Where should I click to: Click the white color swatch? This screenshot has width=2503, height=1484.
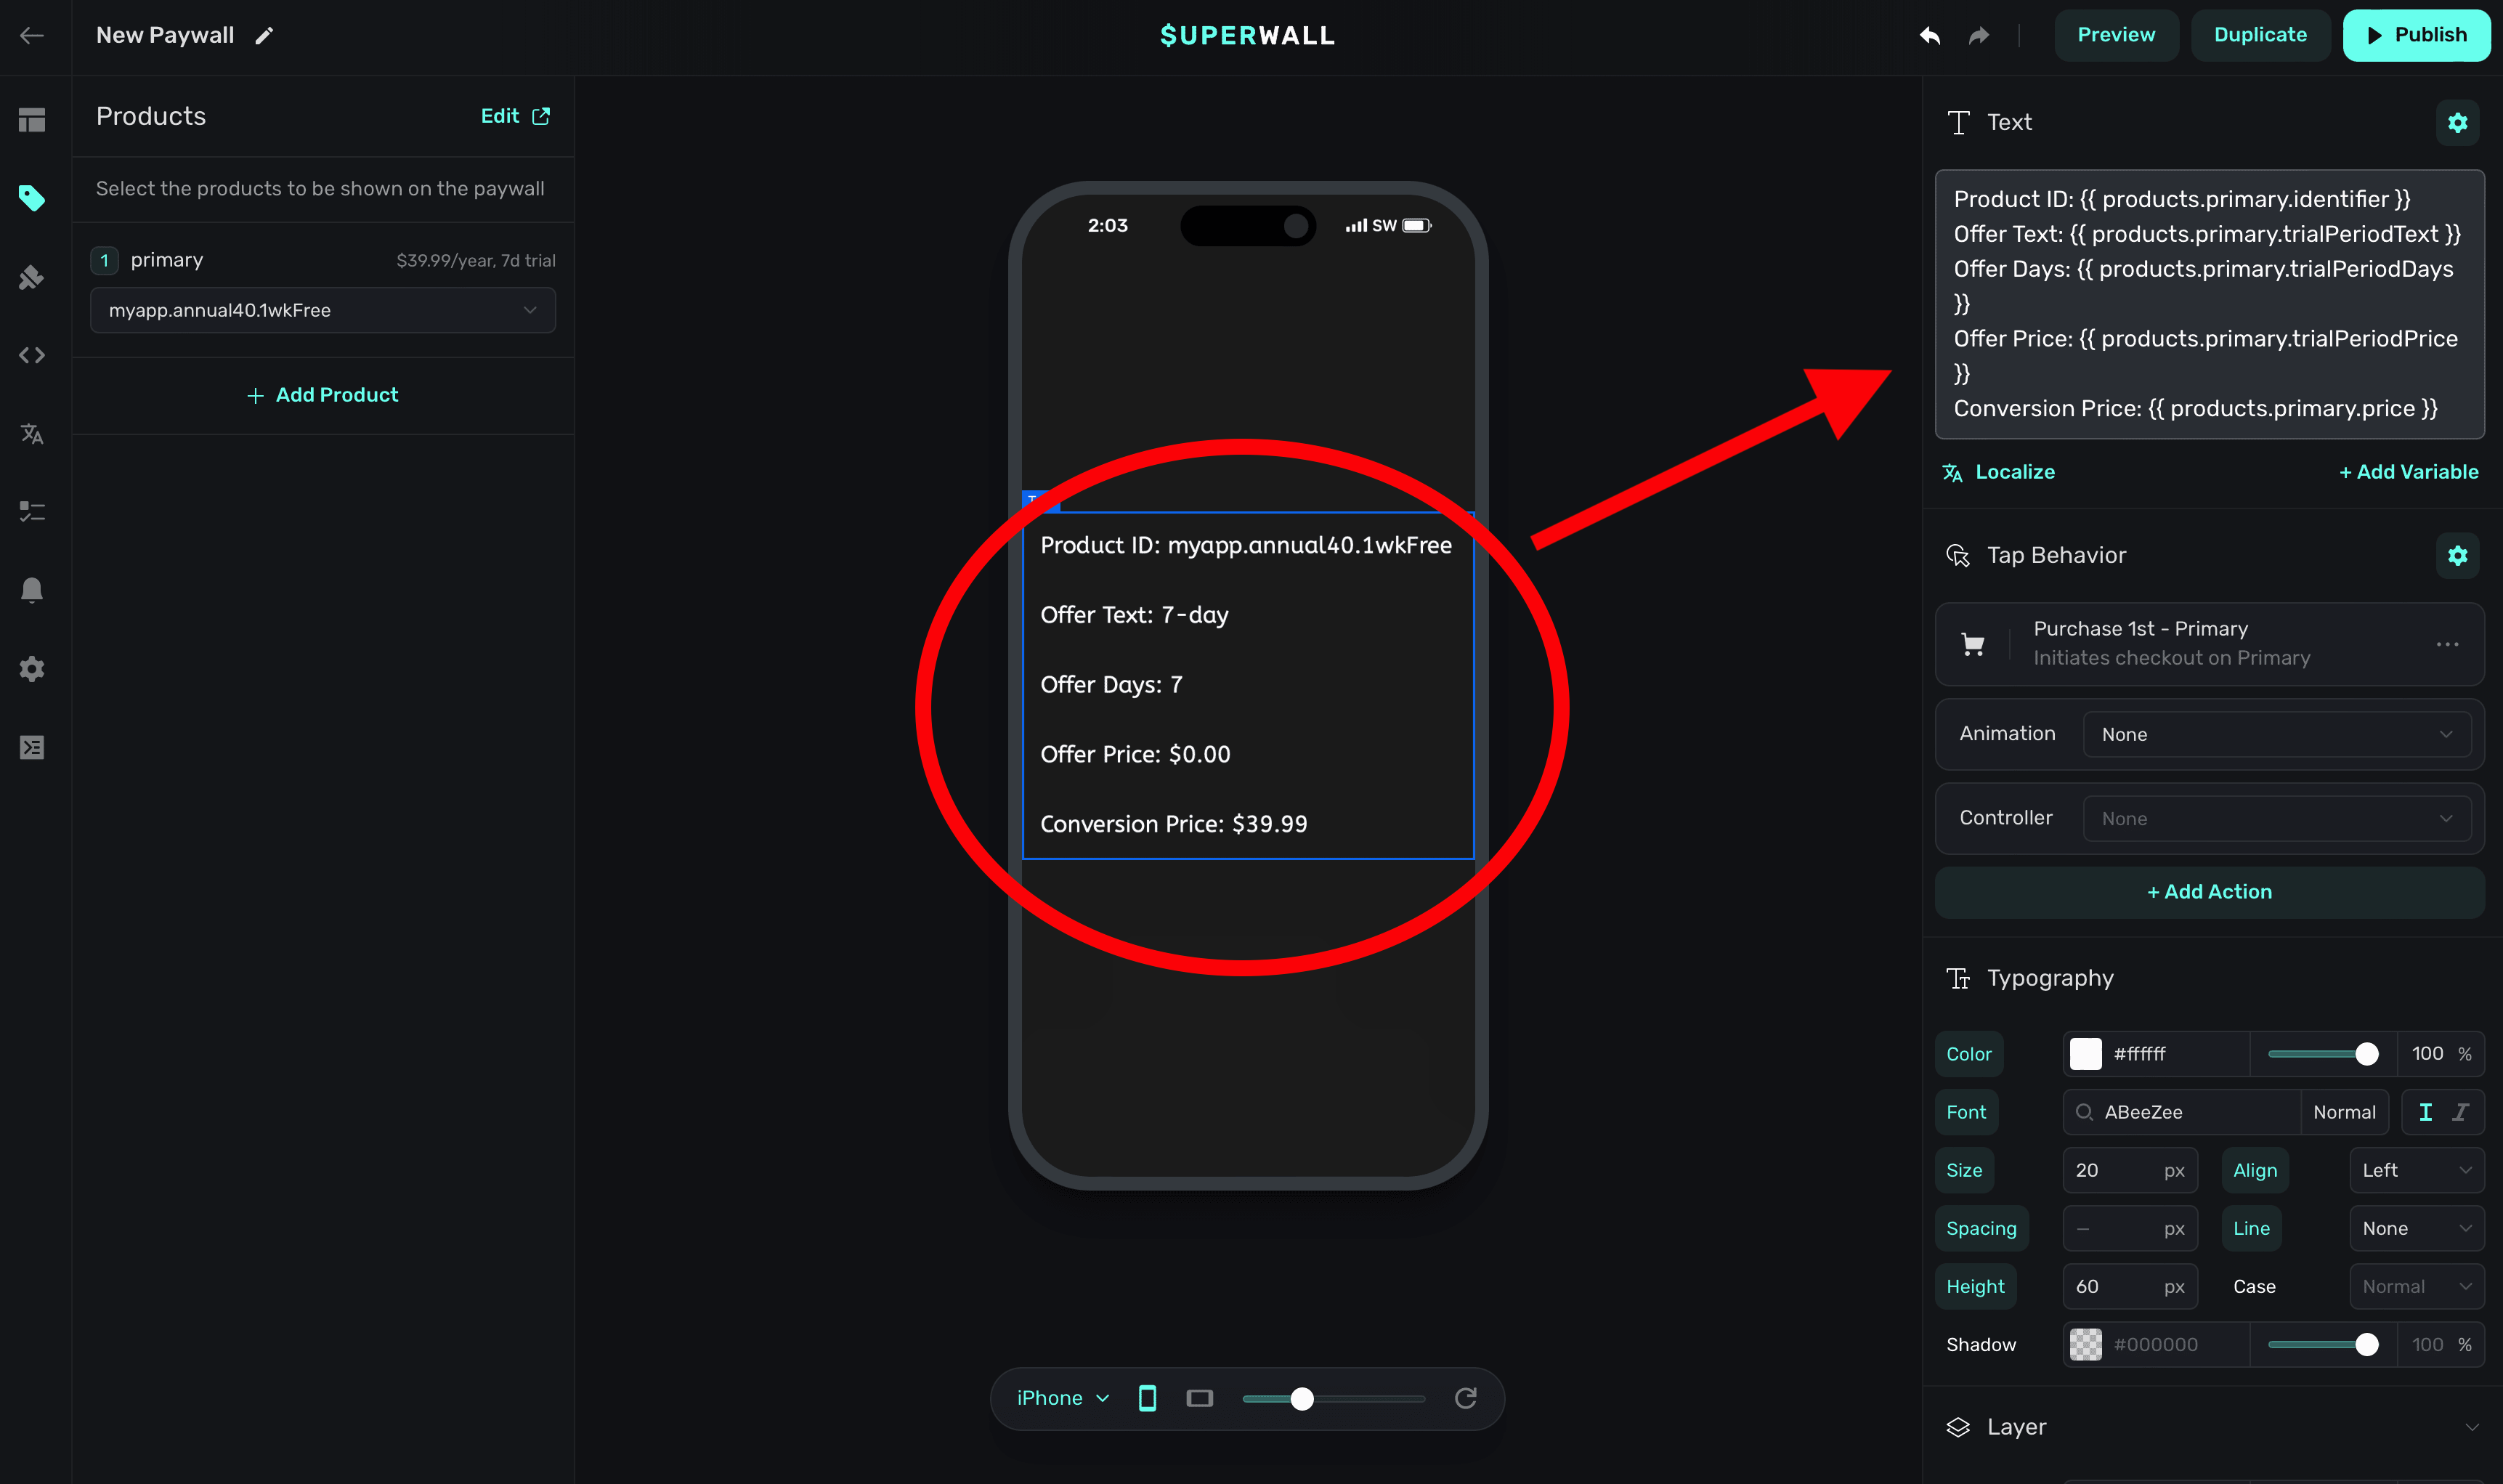pyautogui.click(x=2085, y=1054)
